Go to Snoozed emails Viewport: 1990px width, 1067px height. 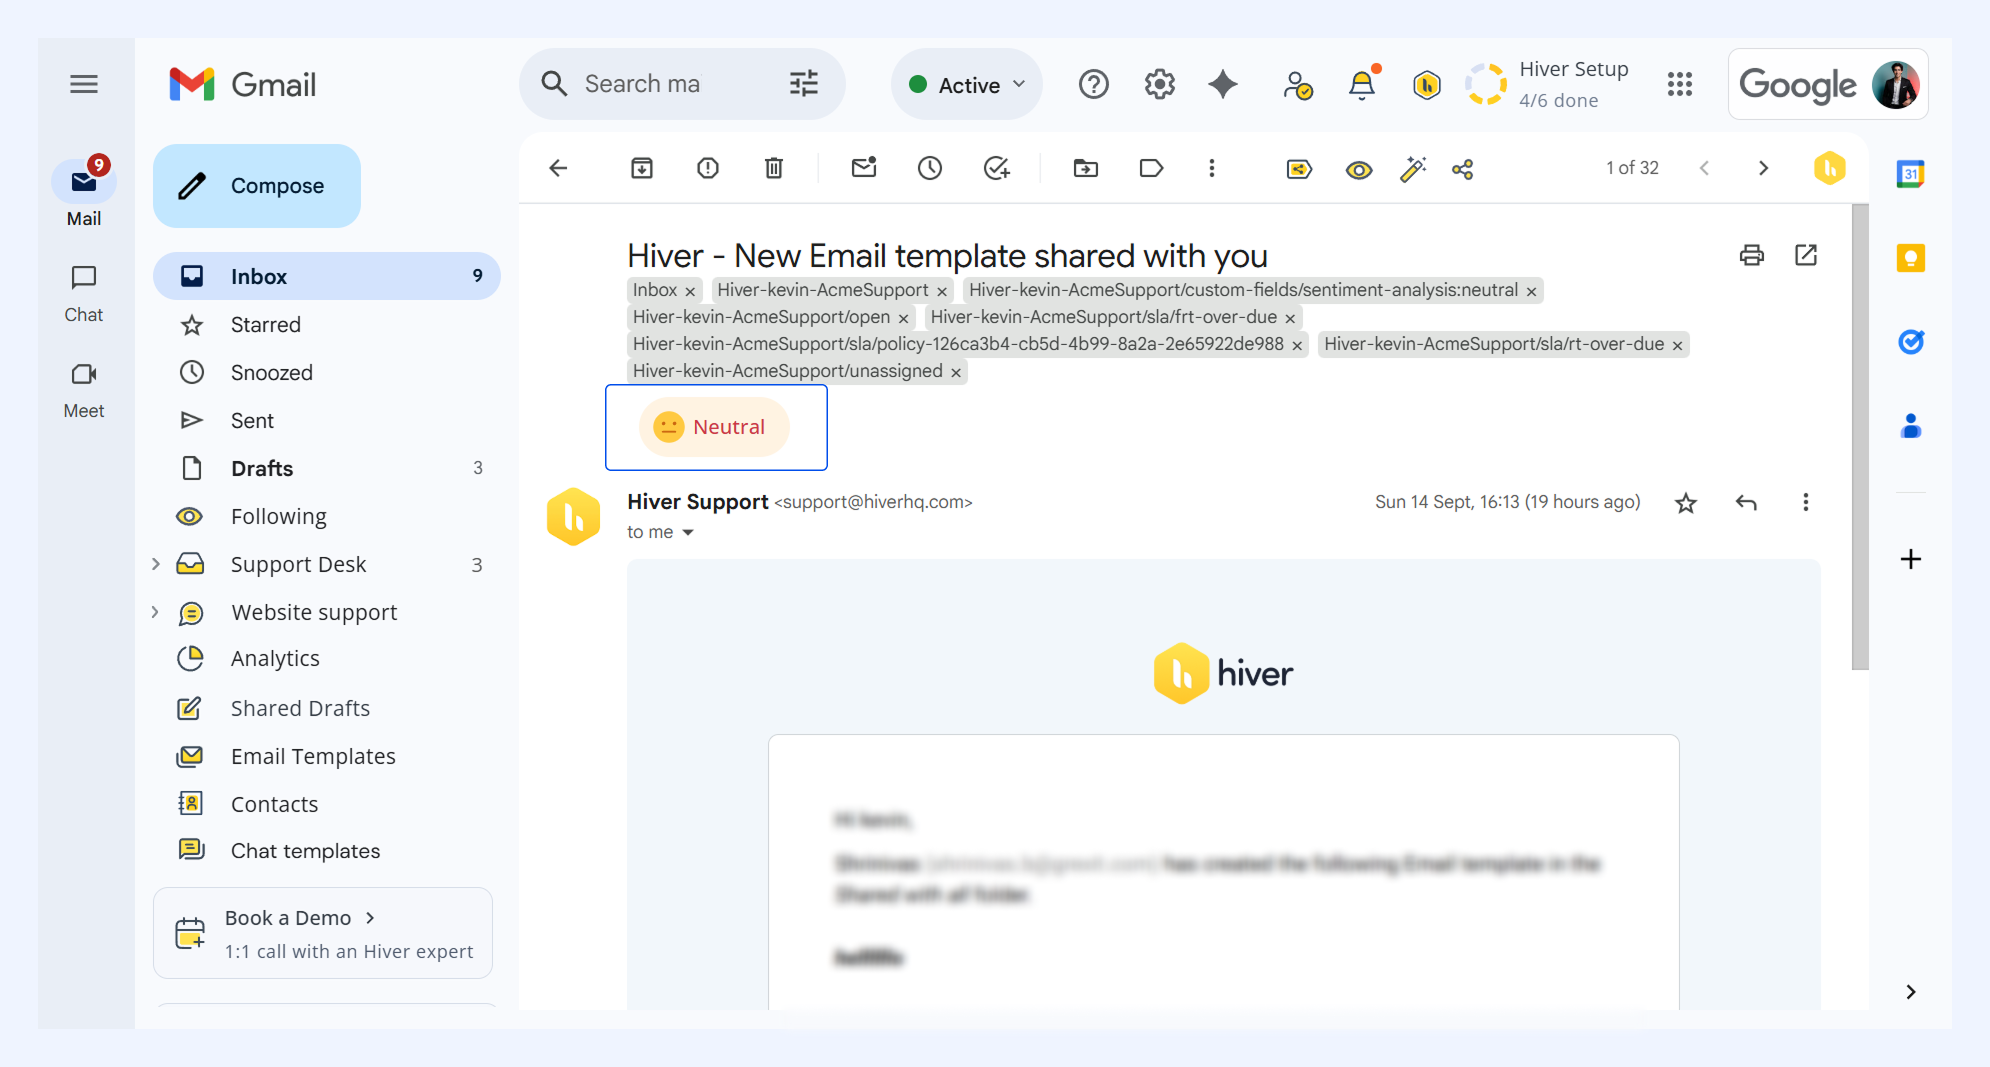click(327, 372)
